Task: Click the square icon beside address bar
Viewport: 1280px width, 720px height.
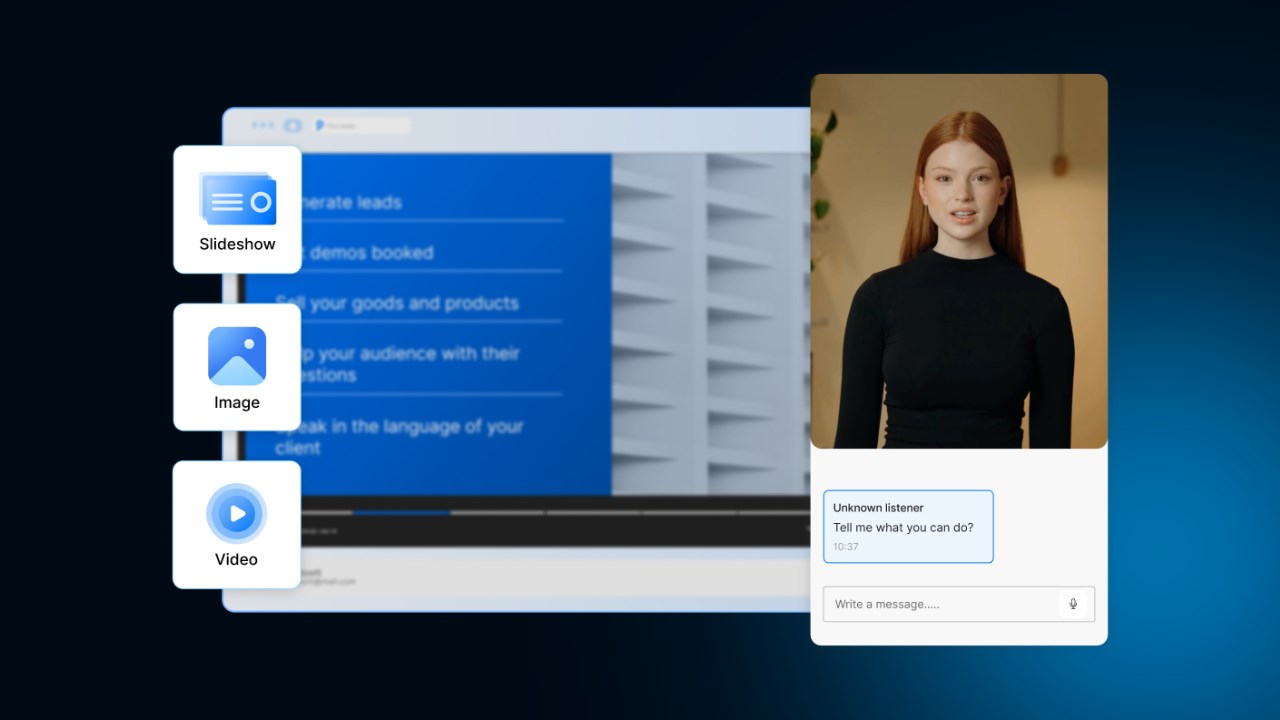Action: click(293, 126)
